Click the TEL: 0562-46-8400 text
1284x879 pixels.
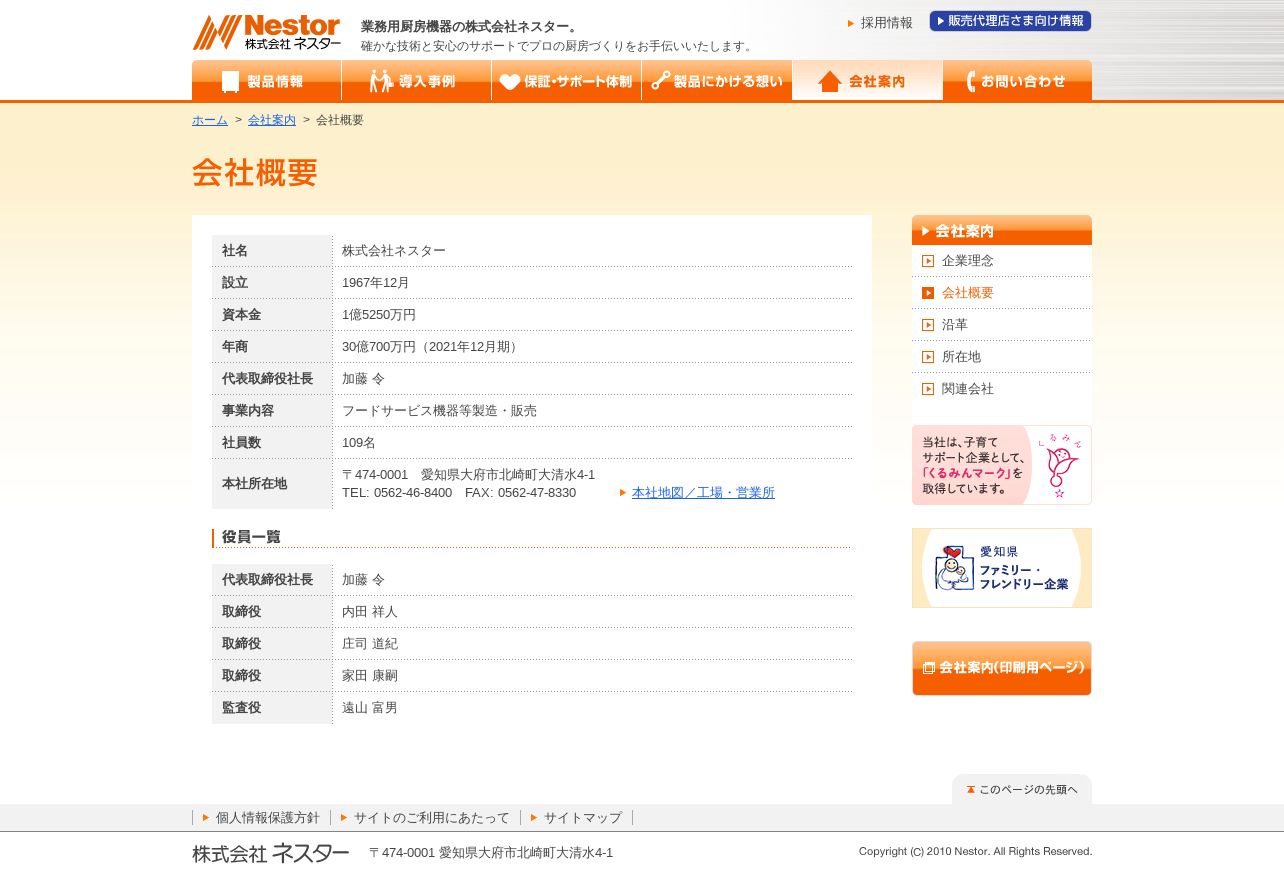click(x=397, y=493)
